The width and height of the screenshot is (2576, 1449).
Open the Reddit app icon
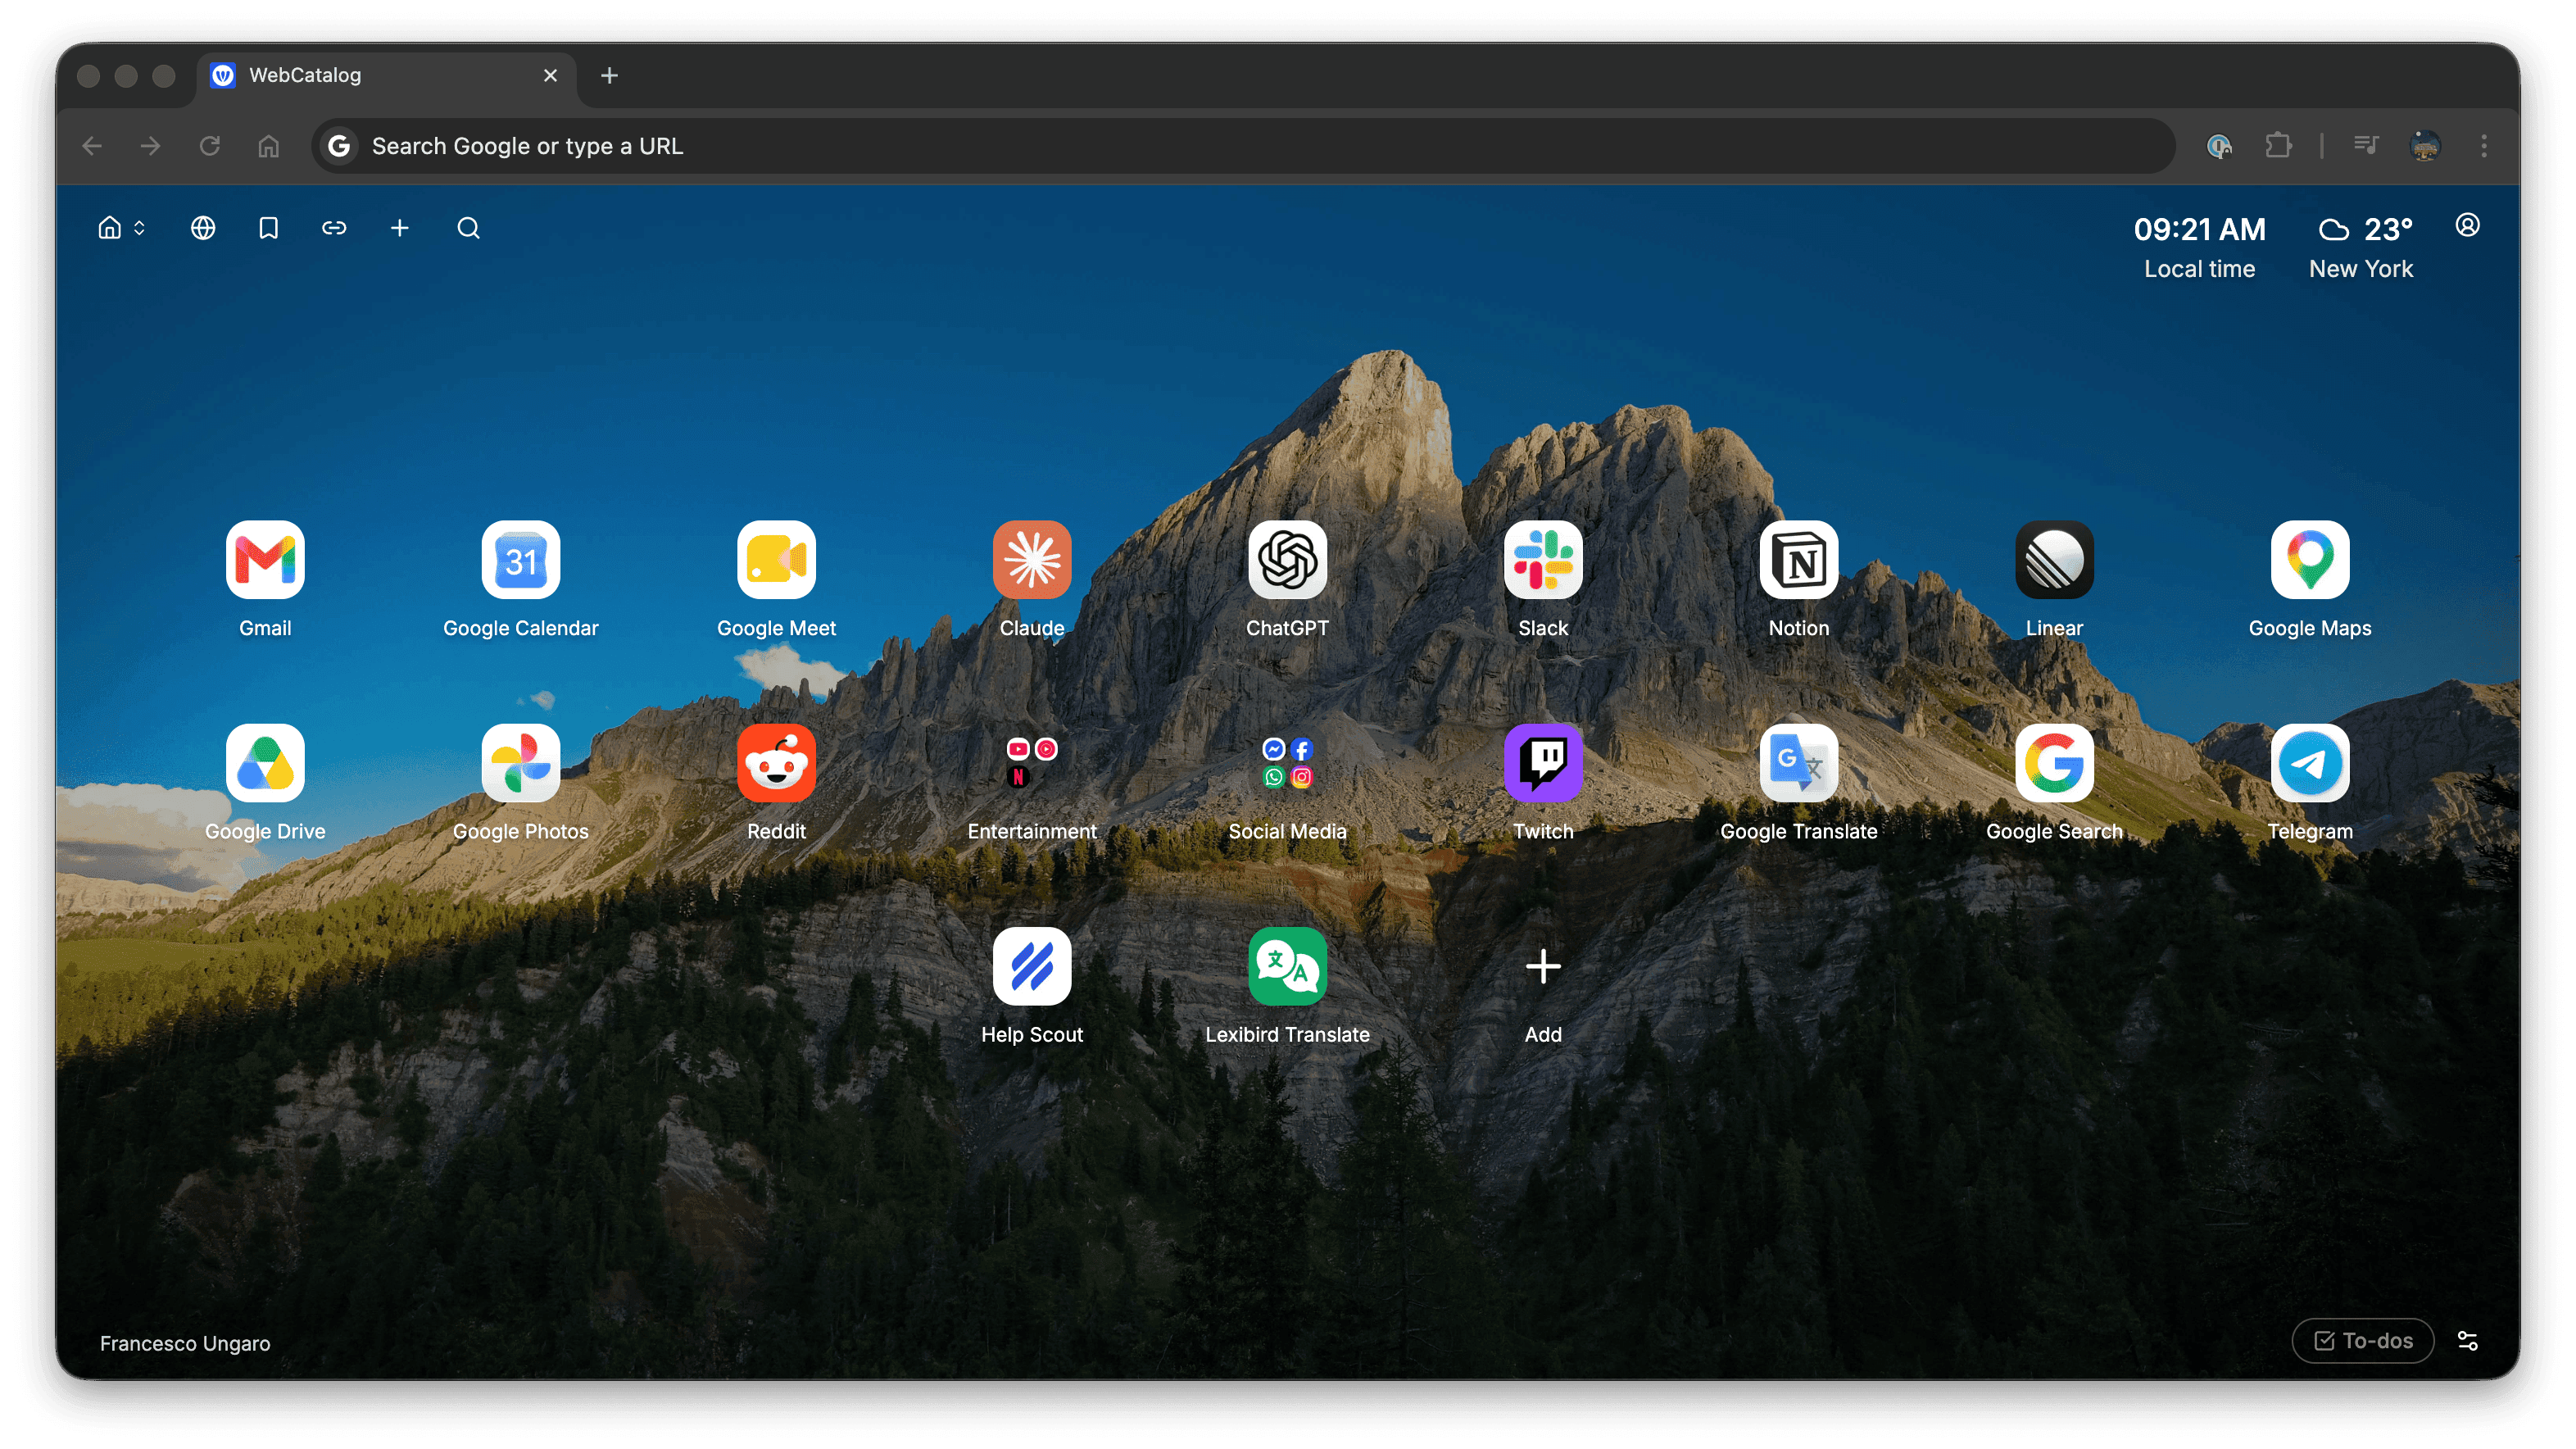776,763
